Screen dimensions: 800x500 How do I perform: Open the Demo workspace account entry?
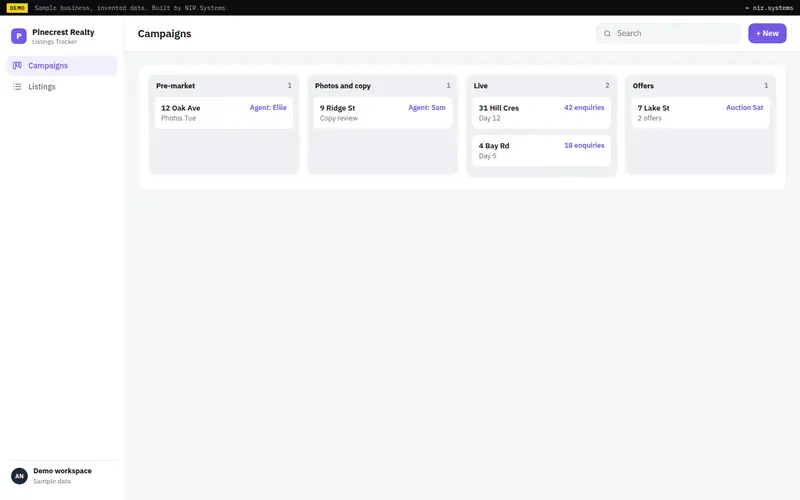click(x=62, y=476)
